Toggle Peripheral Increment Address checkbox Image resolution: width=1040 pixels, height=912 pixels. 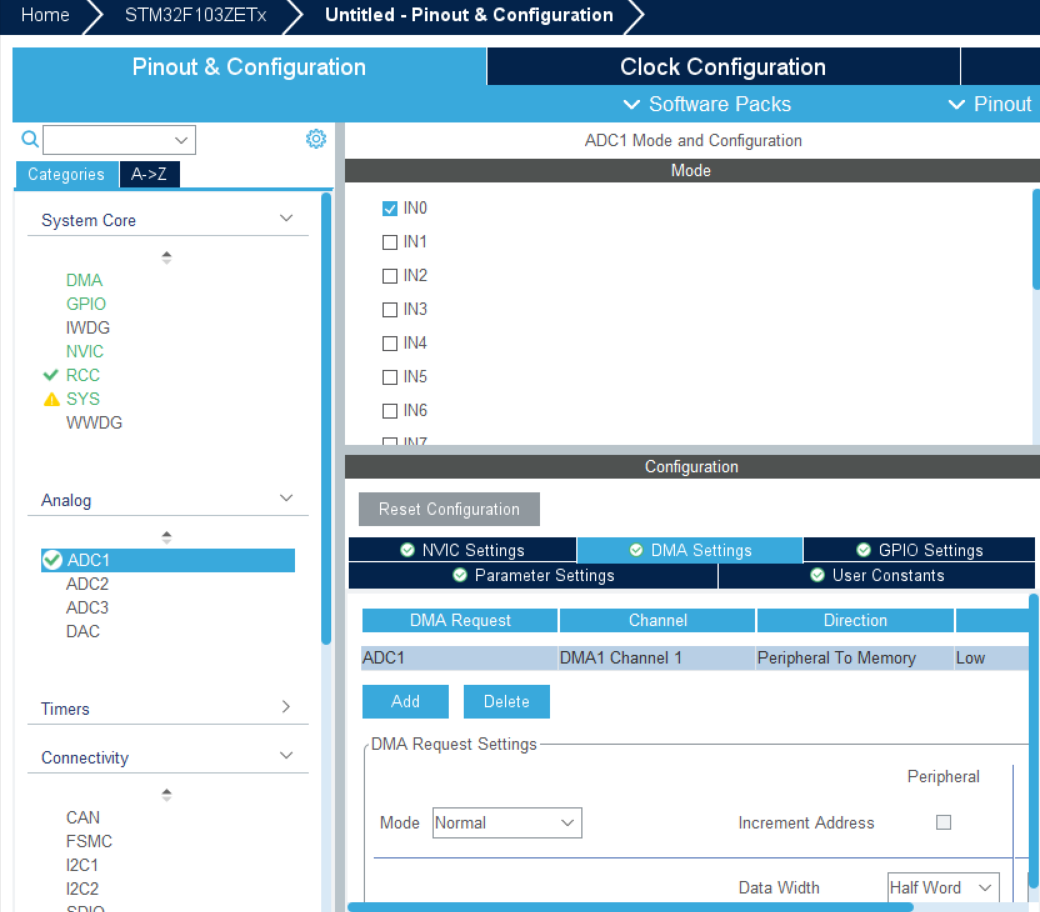[943, 822]
